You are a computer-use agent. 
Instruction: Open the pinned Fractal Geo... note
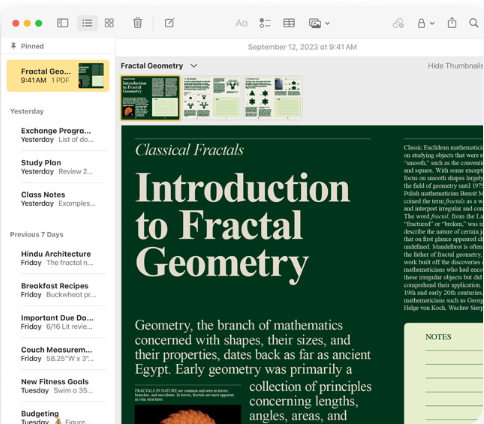[58, 76]
